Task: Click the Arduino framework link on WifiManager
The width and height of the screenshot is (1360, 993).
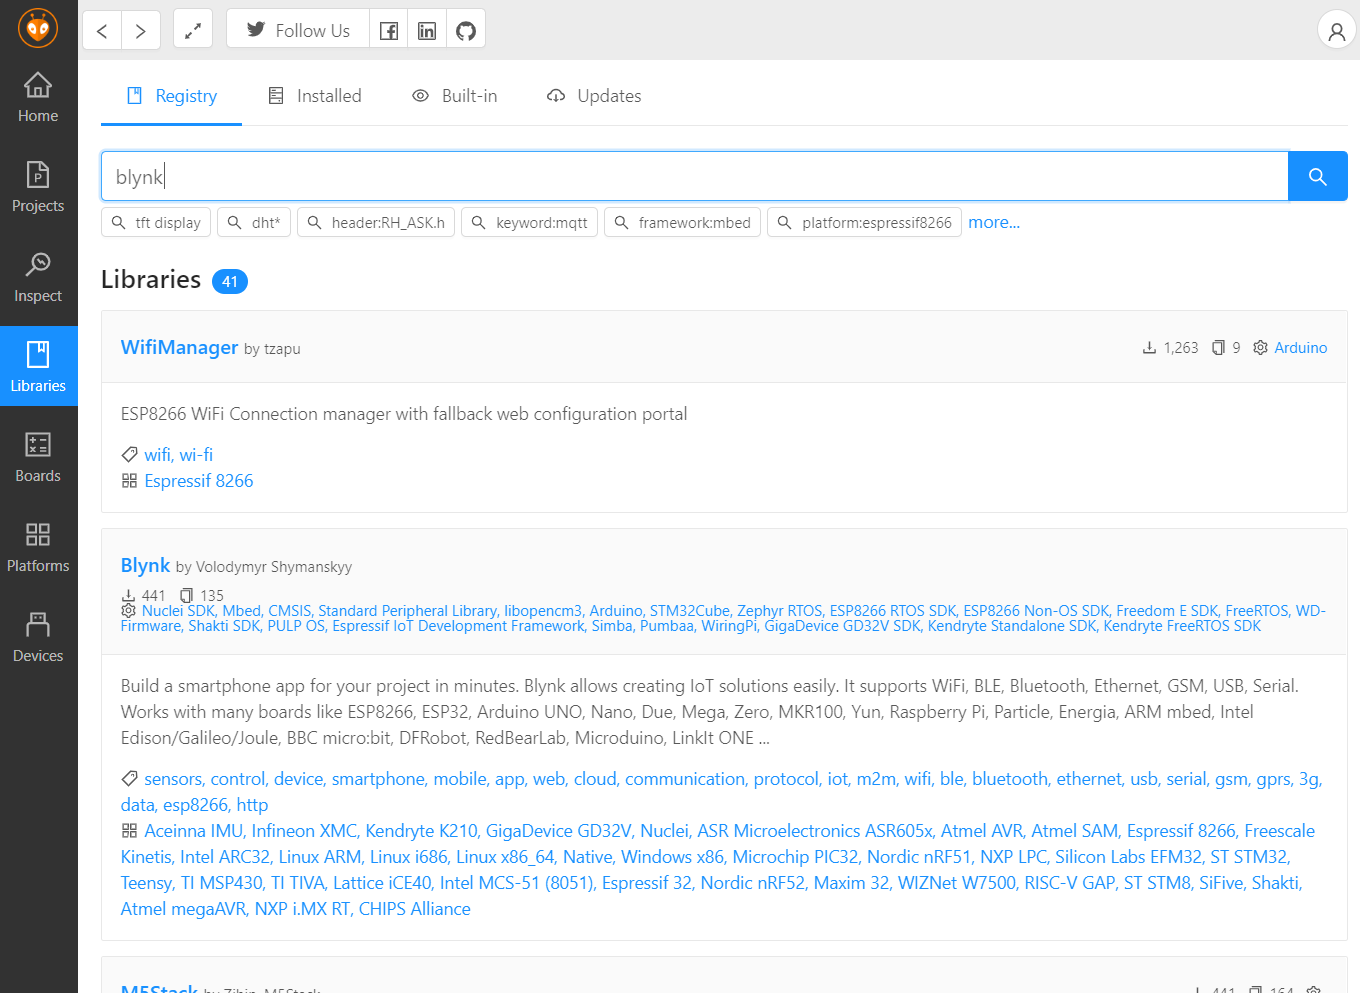Action: 1301,348
